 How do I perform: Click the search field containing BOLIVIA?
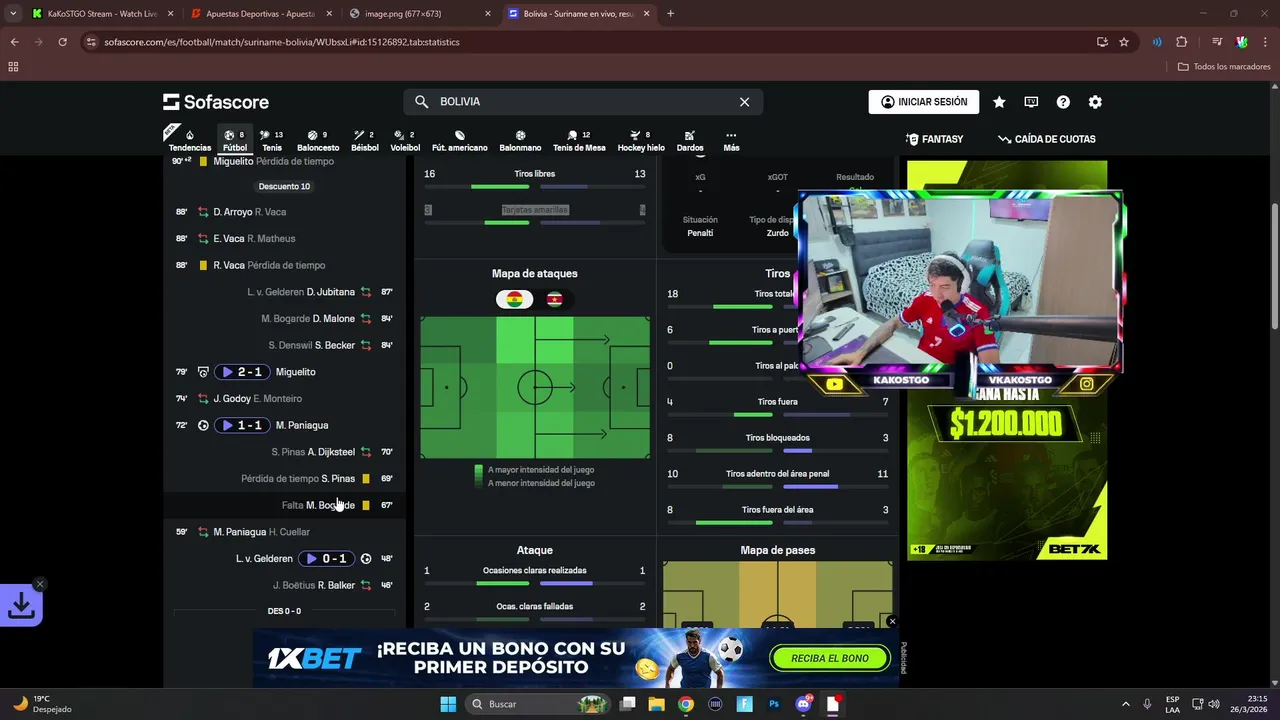coord(583,102)
